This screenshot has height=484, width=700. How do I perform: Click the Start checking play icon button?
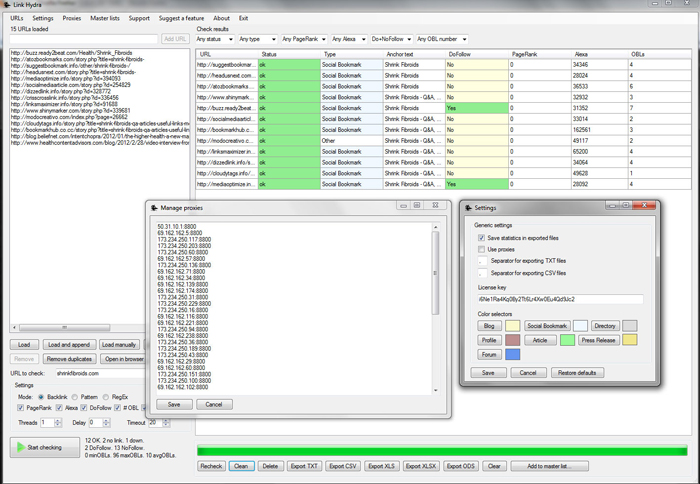coord(45,447)
